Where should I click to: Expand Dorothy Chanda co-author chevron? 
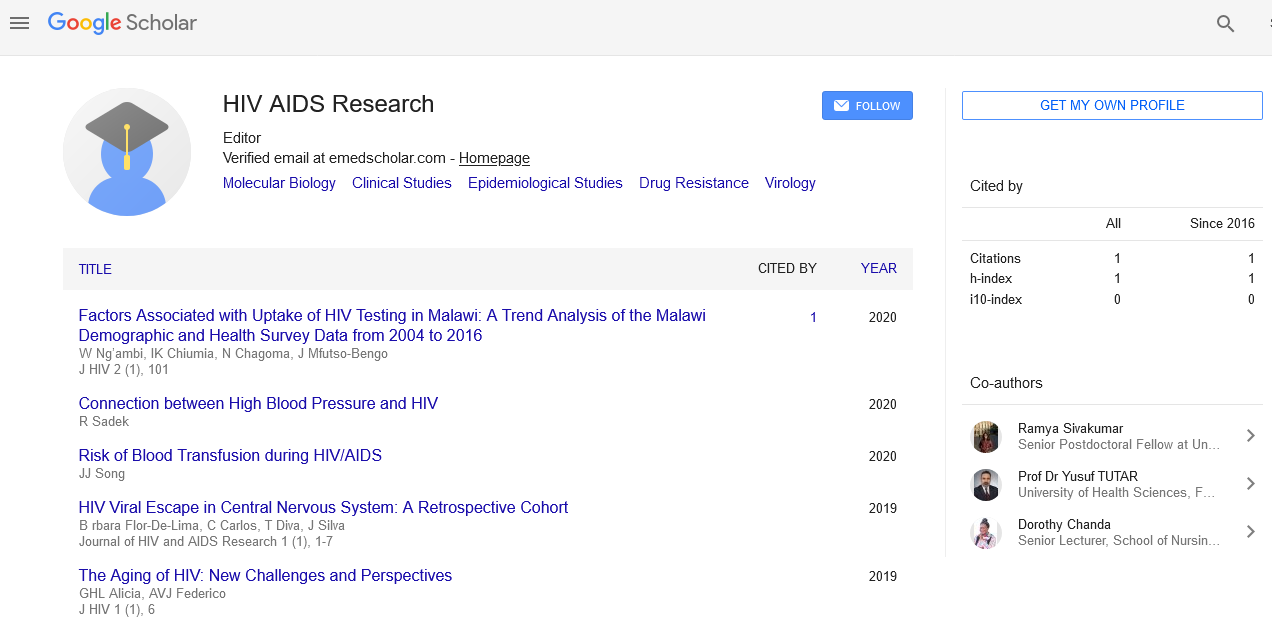1250,532
